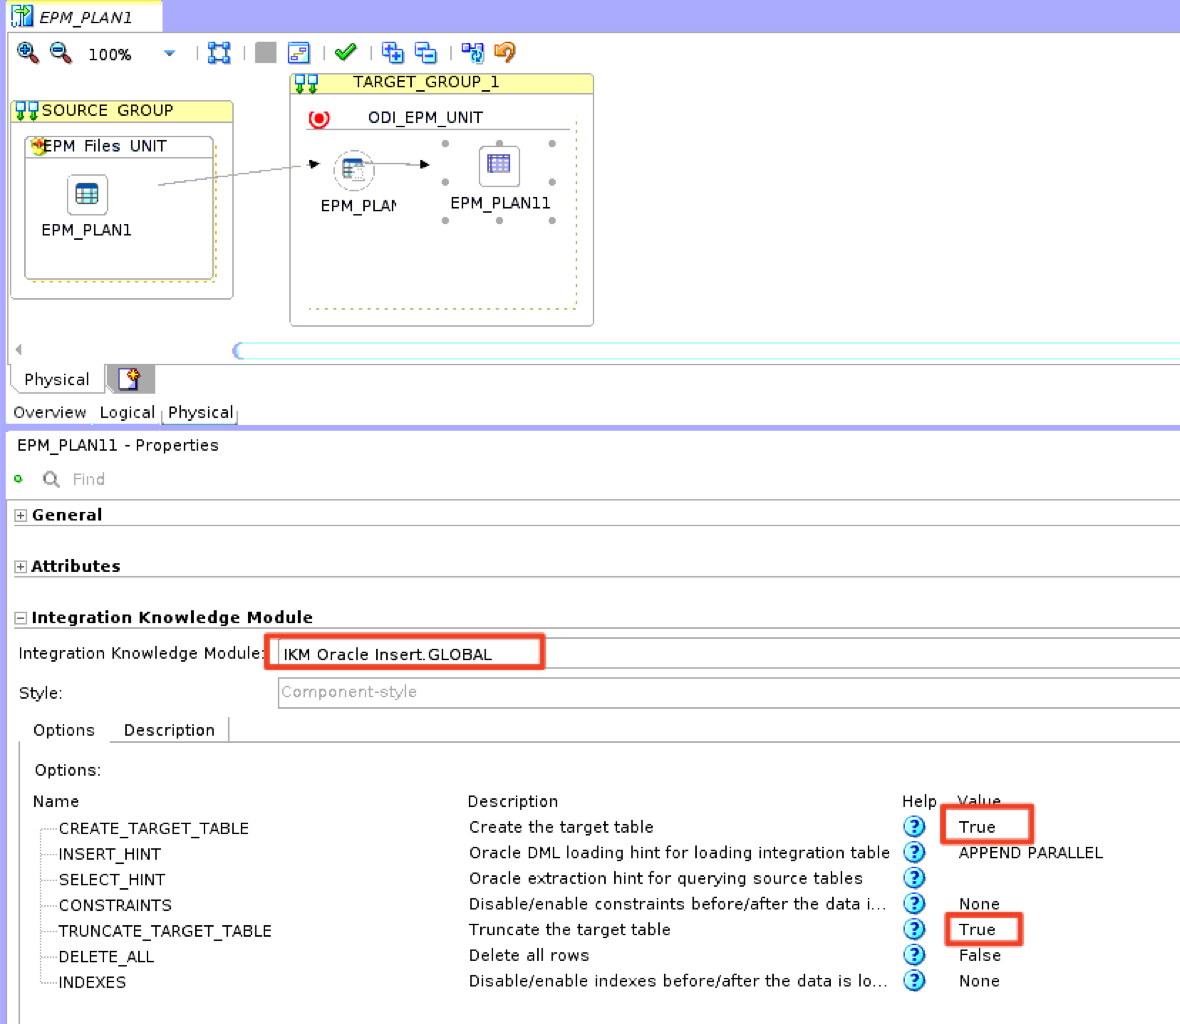Switch to the Logical tab
This screenshot has height=1024, width=1180.
pos(127,412)
